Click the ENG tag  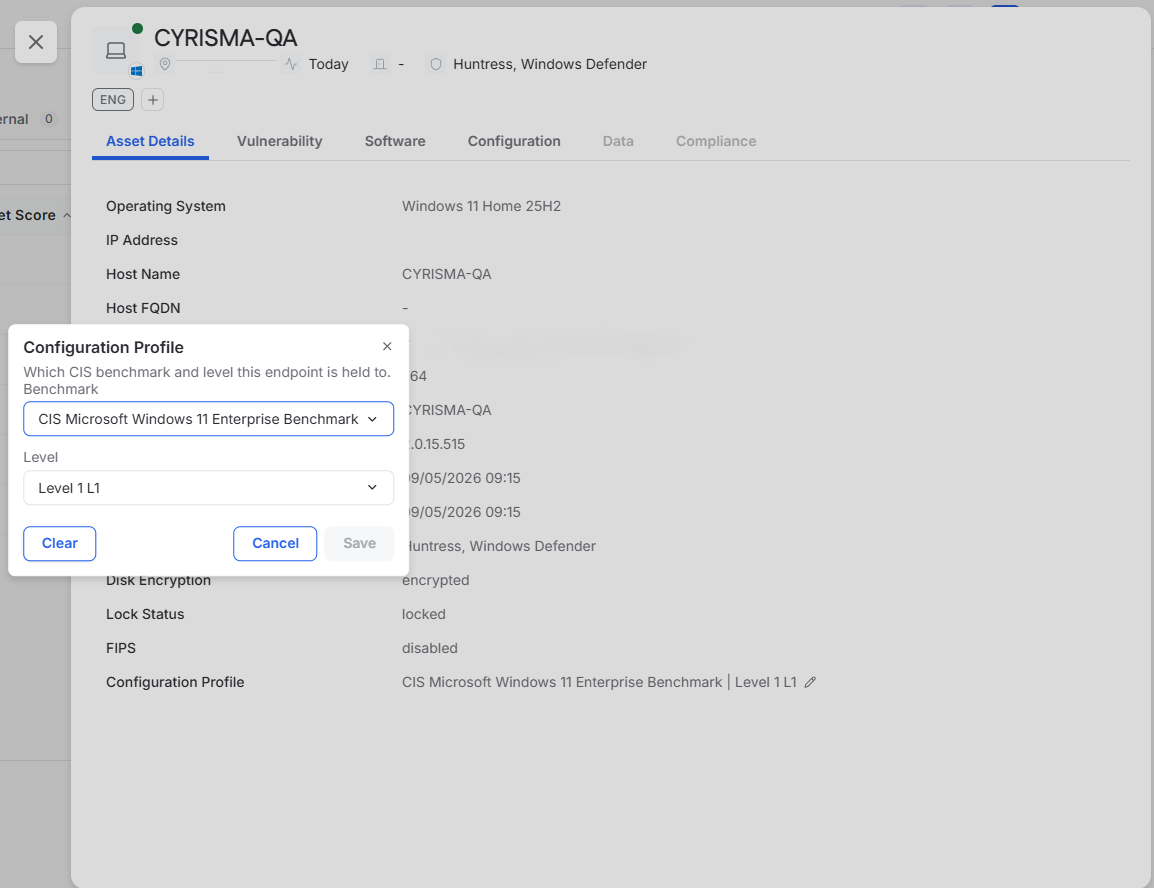(113, 99)
